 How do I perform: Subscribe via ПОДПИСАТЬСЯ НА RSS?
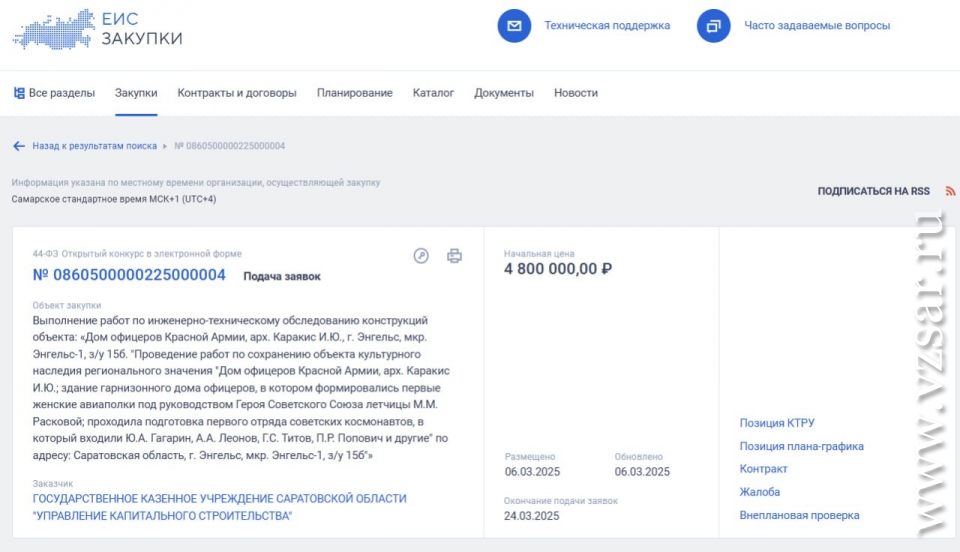tap(873, 191)
